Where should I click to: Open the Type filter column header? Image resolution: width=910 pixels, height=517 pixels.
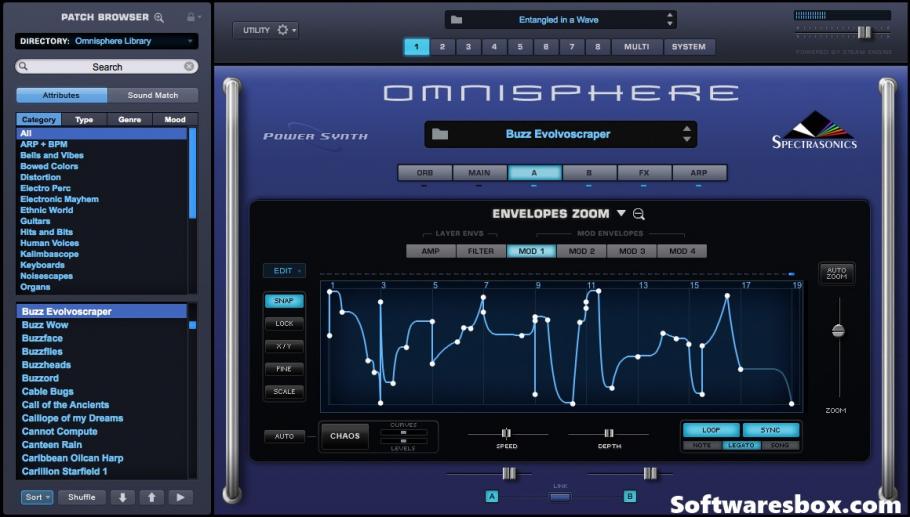click(84, 120)
